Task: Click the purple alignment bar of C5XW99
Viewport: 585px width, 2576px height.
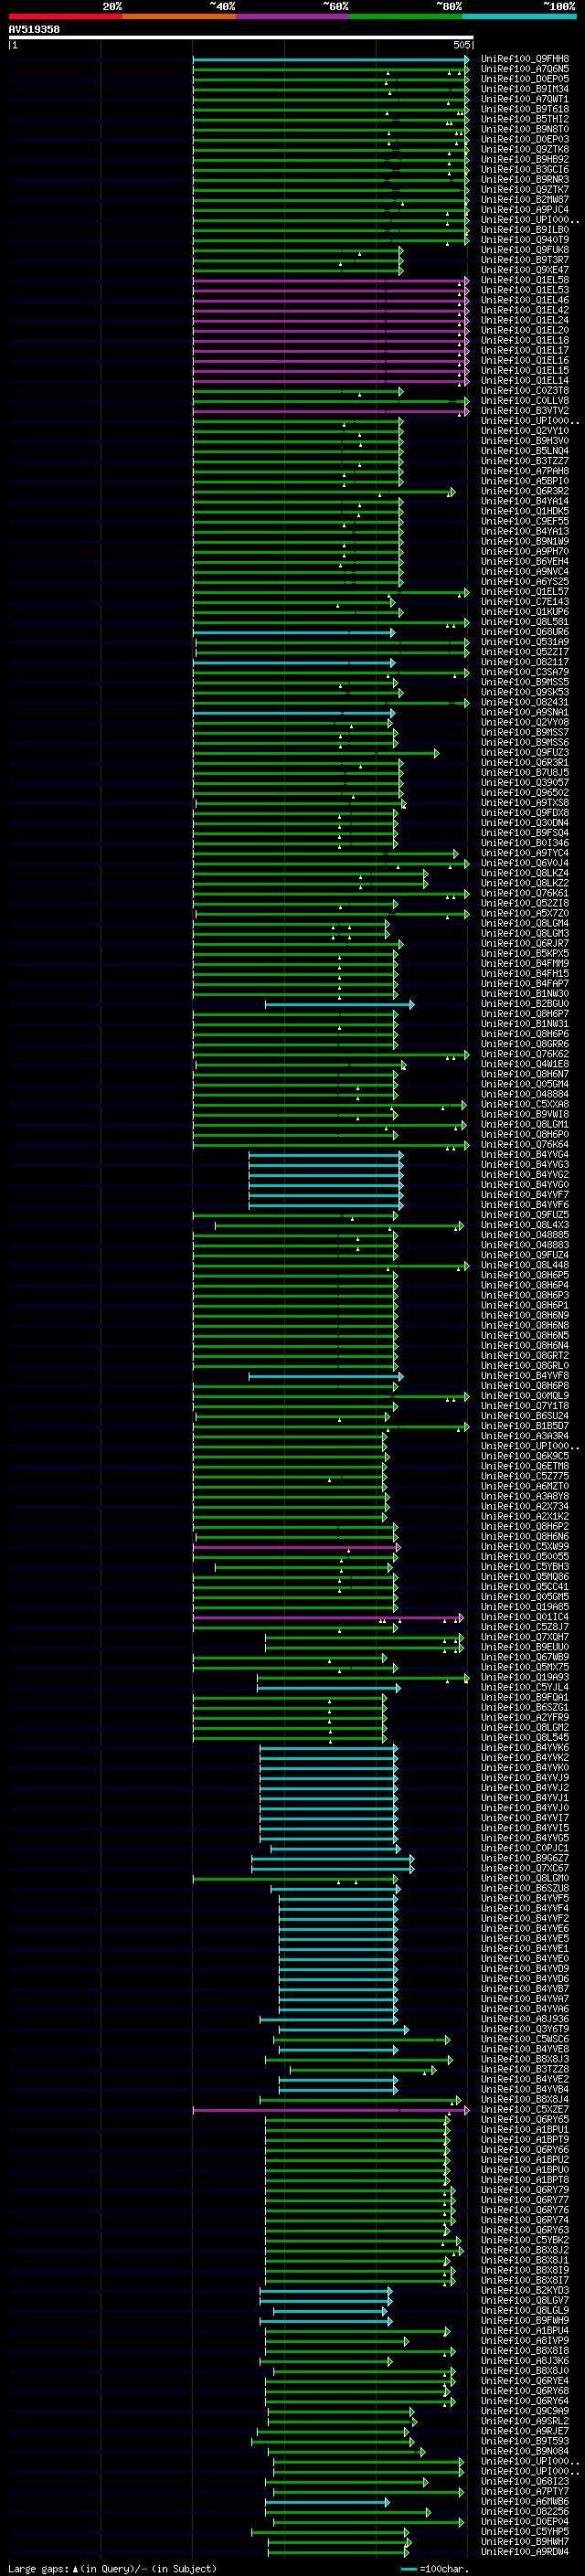Action: [297, 1547]
